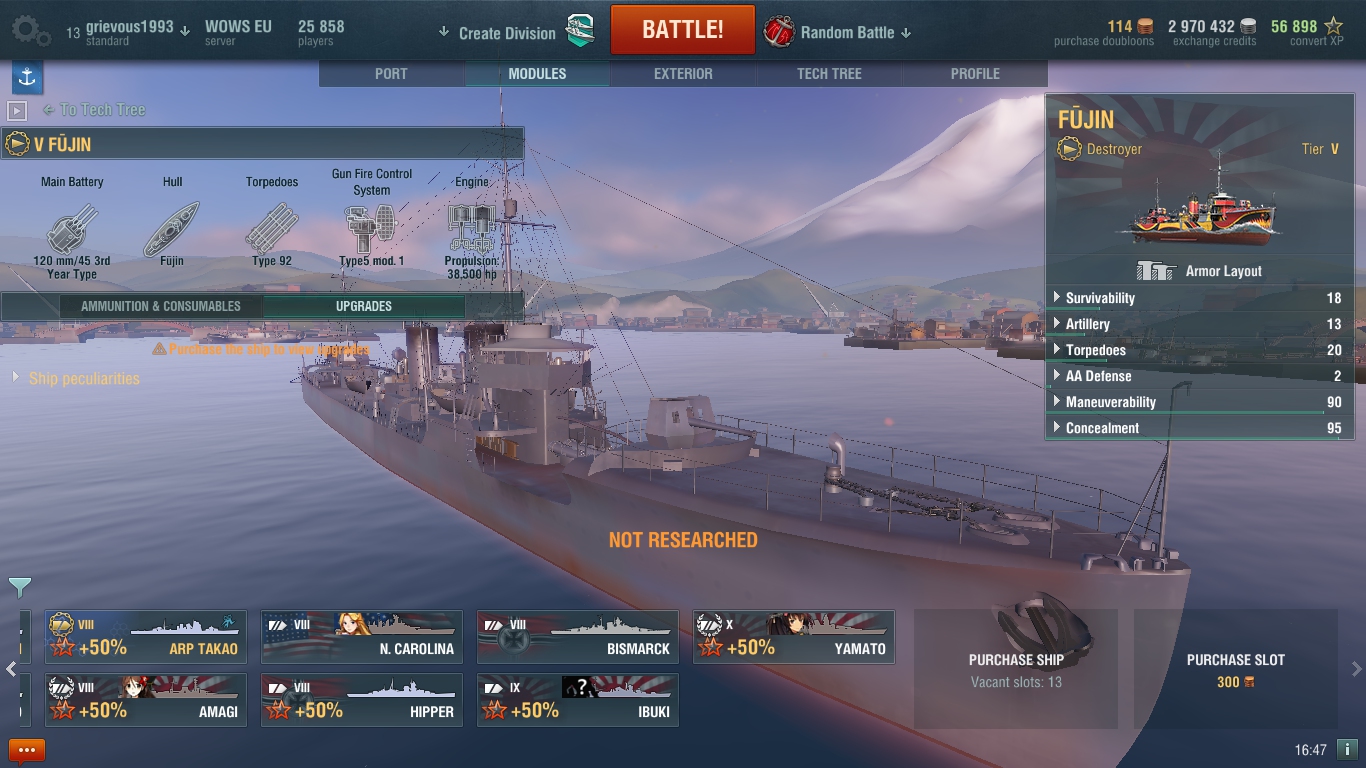The height and width of the screenshot is (768, 1366).
Task: Select the Gun Fire Control System icon
Action: [371, 229]
